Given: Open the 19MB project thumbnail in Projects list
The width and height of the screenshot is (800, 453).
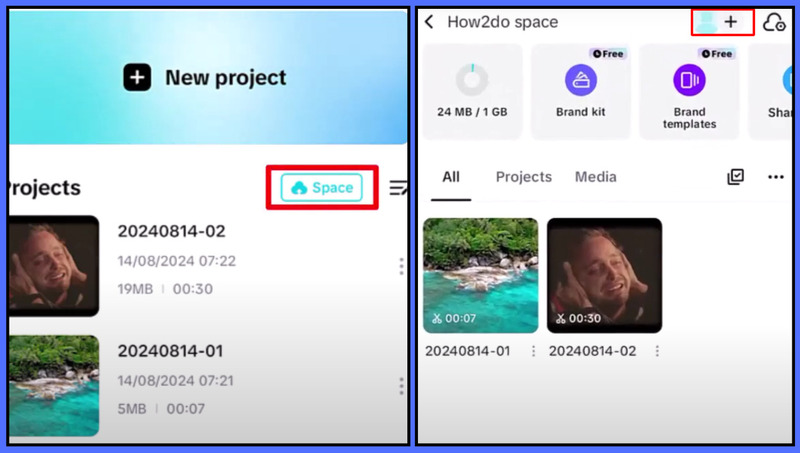Looking at the screenshot, I should tap(53, 266).
